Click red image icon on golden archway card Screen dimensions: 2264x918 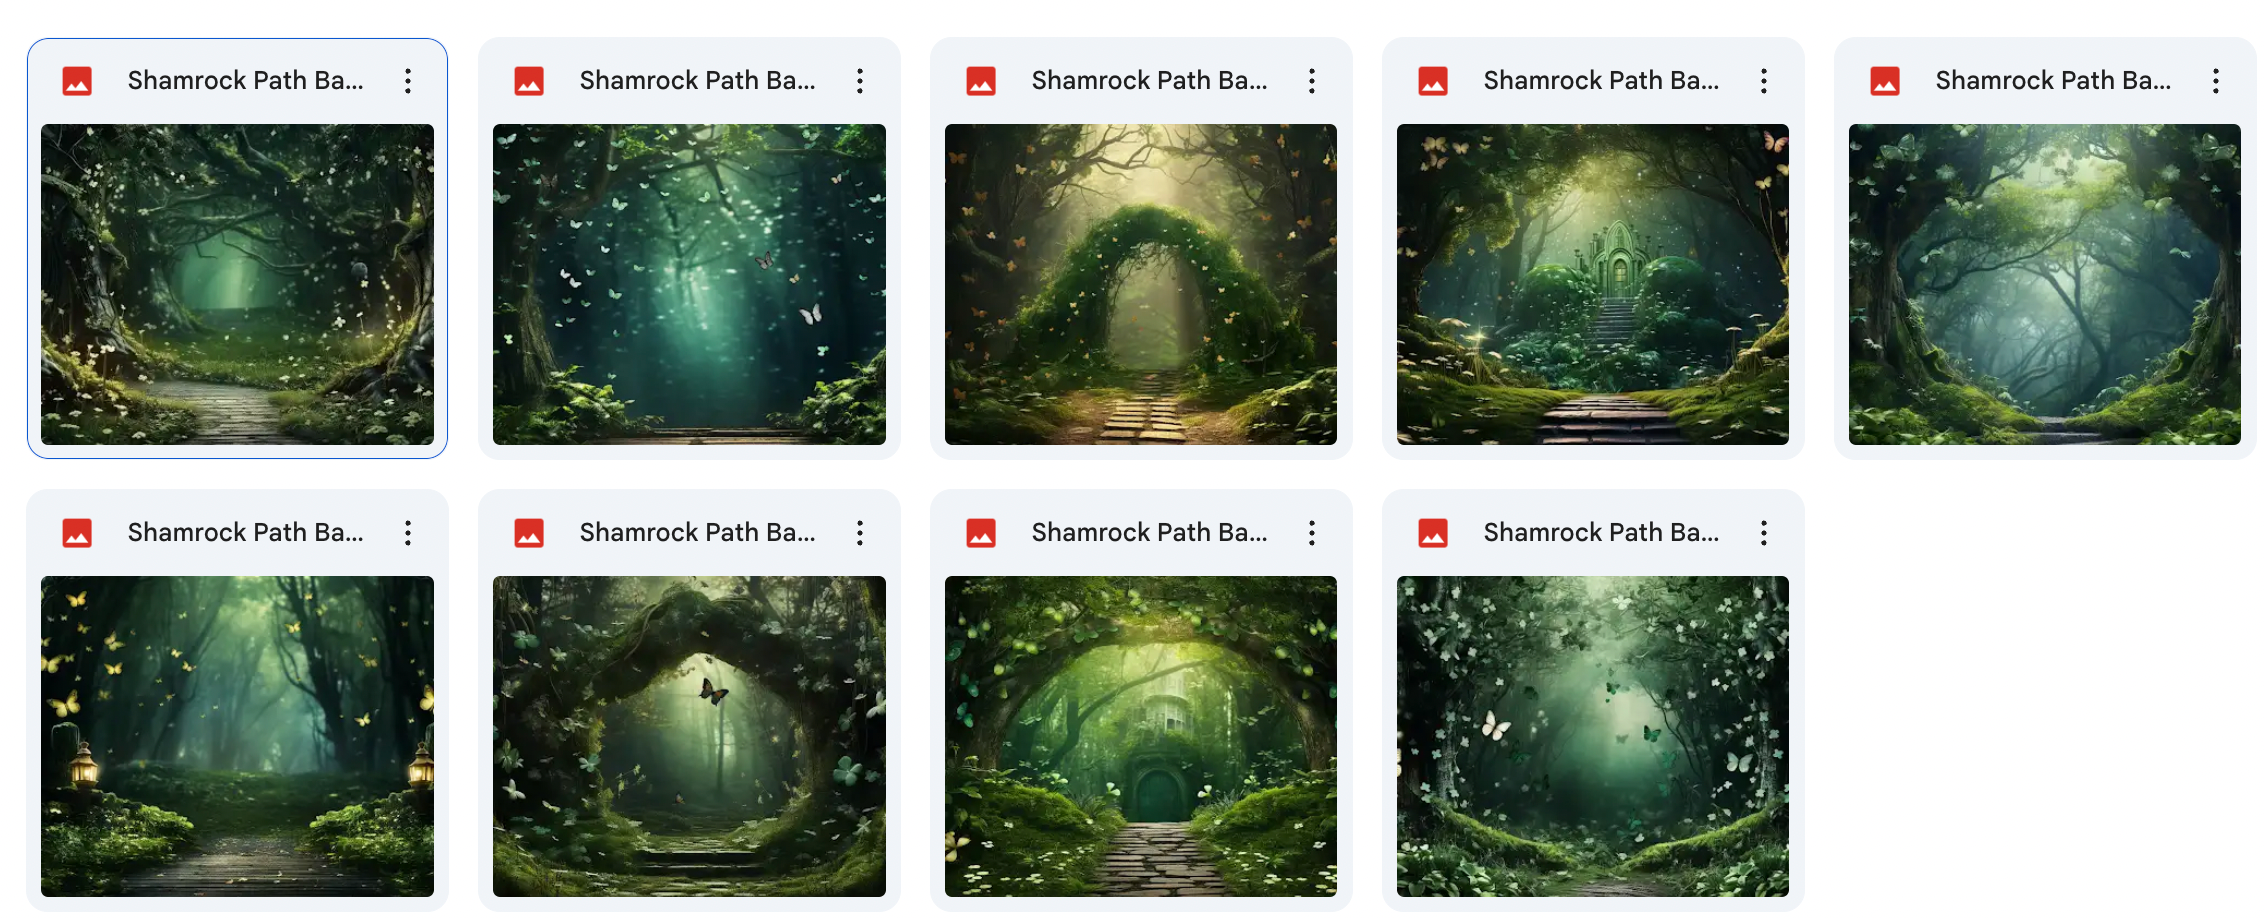(x=981, y=81)
